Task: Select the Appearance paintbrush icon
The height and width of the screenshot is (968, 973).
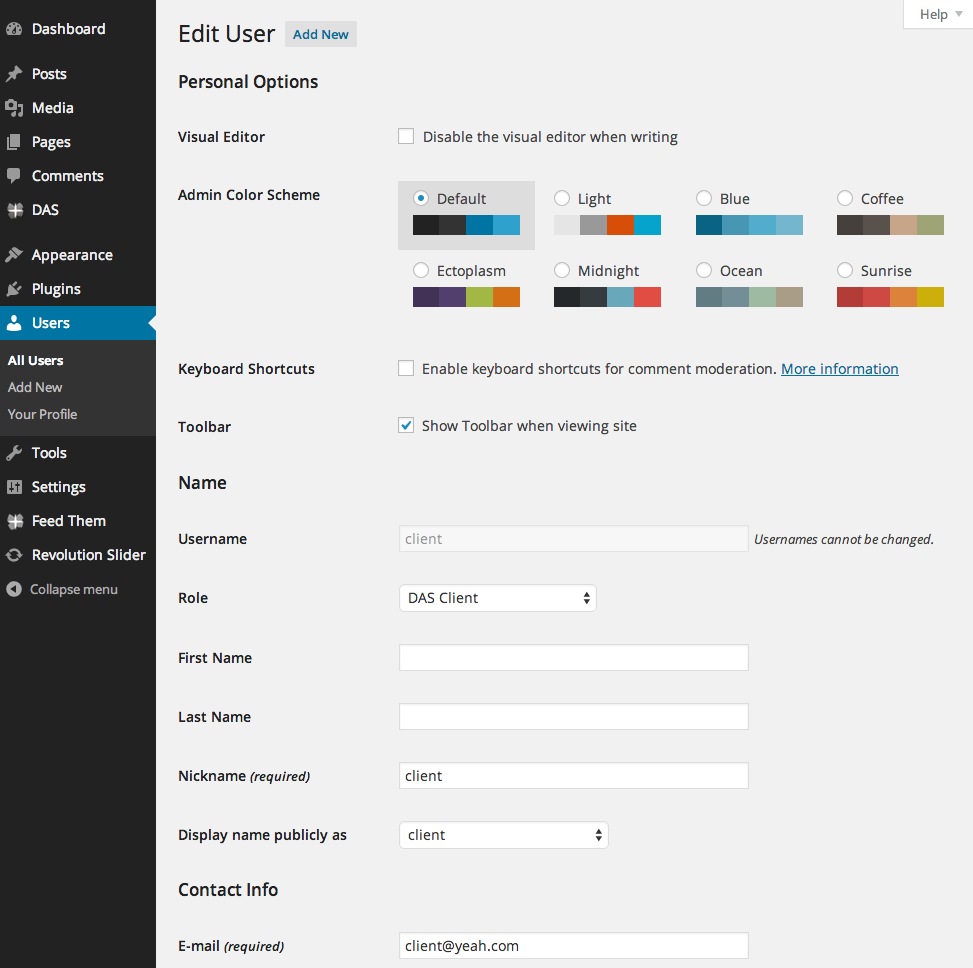Action: coord(14,255)
